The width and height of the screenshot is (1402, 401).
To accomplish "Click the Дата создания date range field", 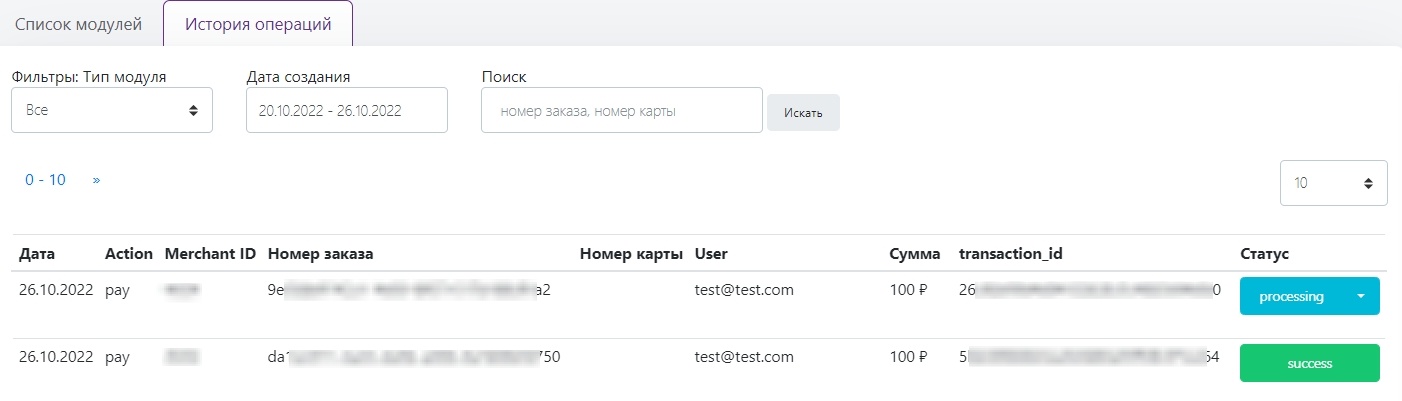I will (x=346, y=110).
